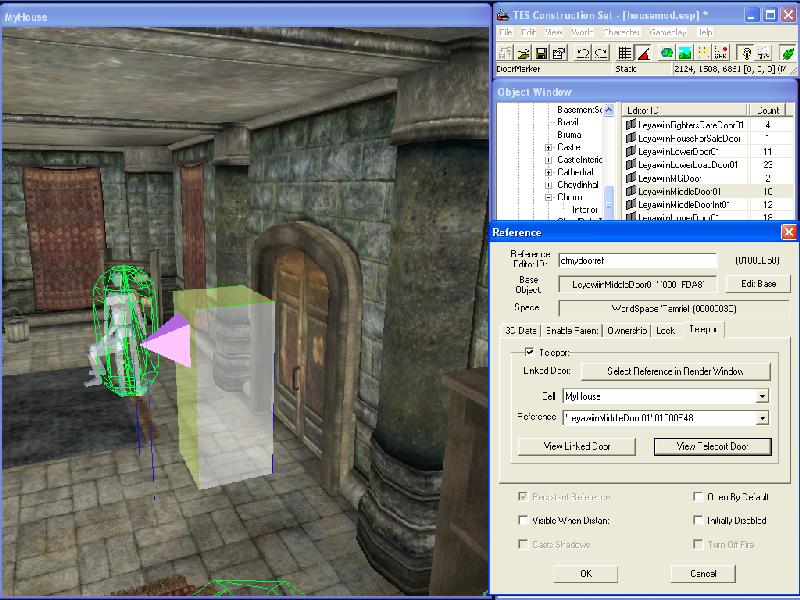Screen dimensions: 800x600
Task: Save the plugin with the floppy disk icon
Action: point(542,53)
